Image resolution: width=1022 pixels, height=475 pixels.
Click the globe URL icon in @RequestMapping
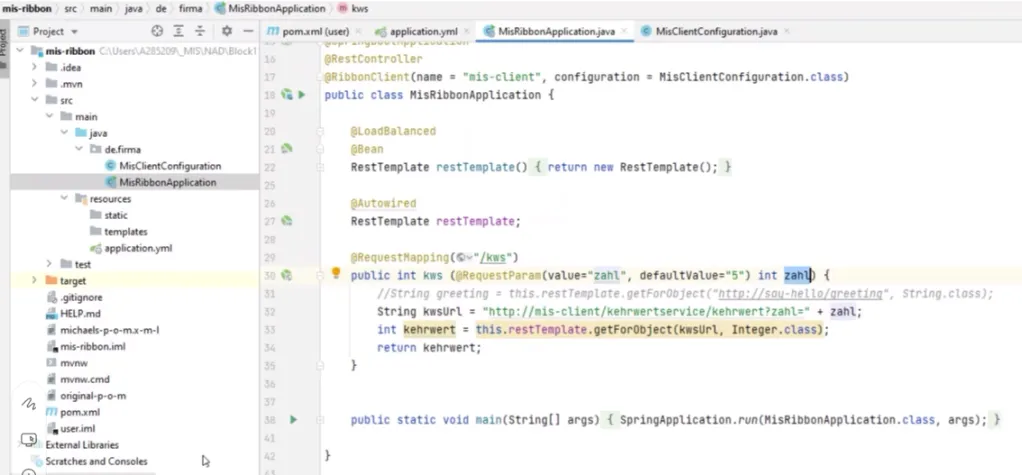pos(462,257)
